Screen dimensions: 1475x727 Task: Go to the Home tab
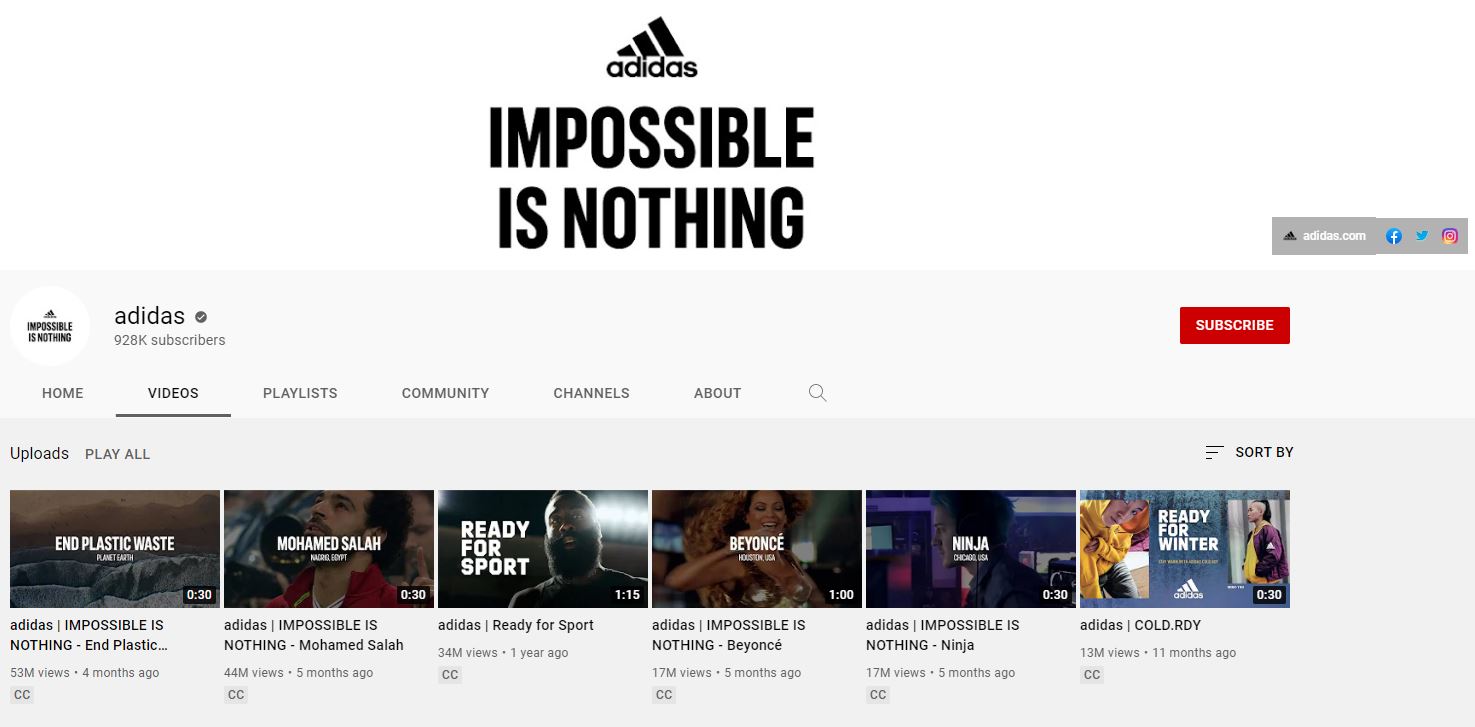(x=63, y=393)
